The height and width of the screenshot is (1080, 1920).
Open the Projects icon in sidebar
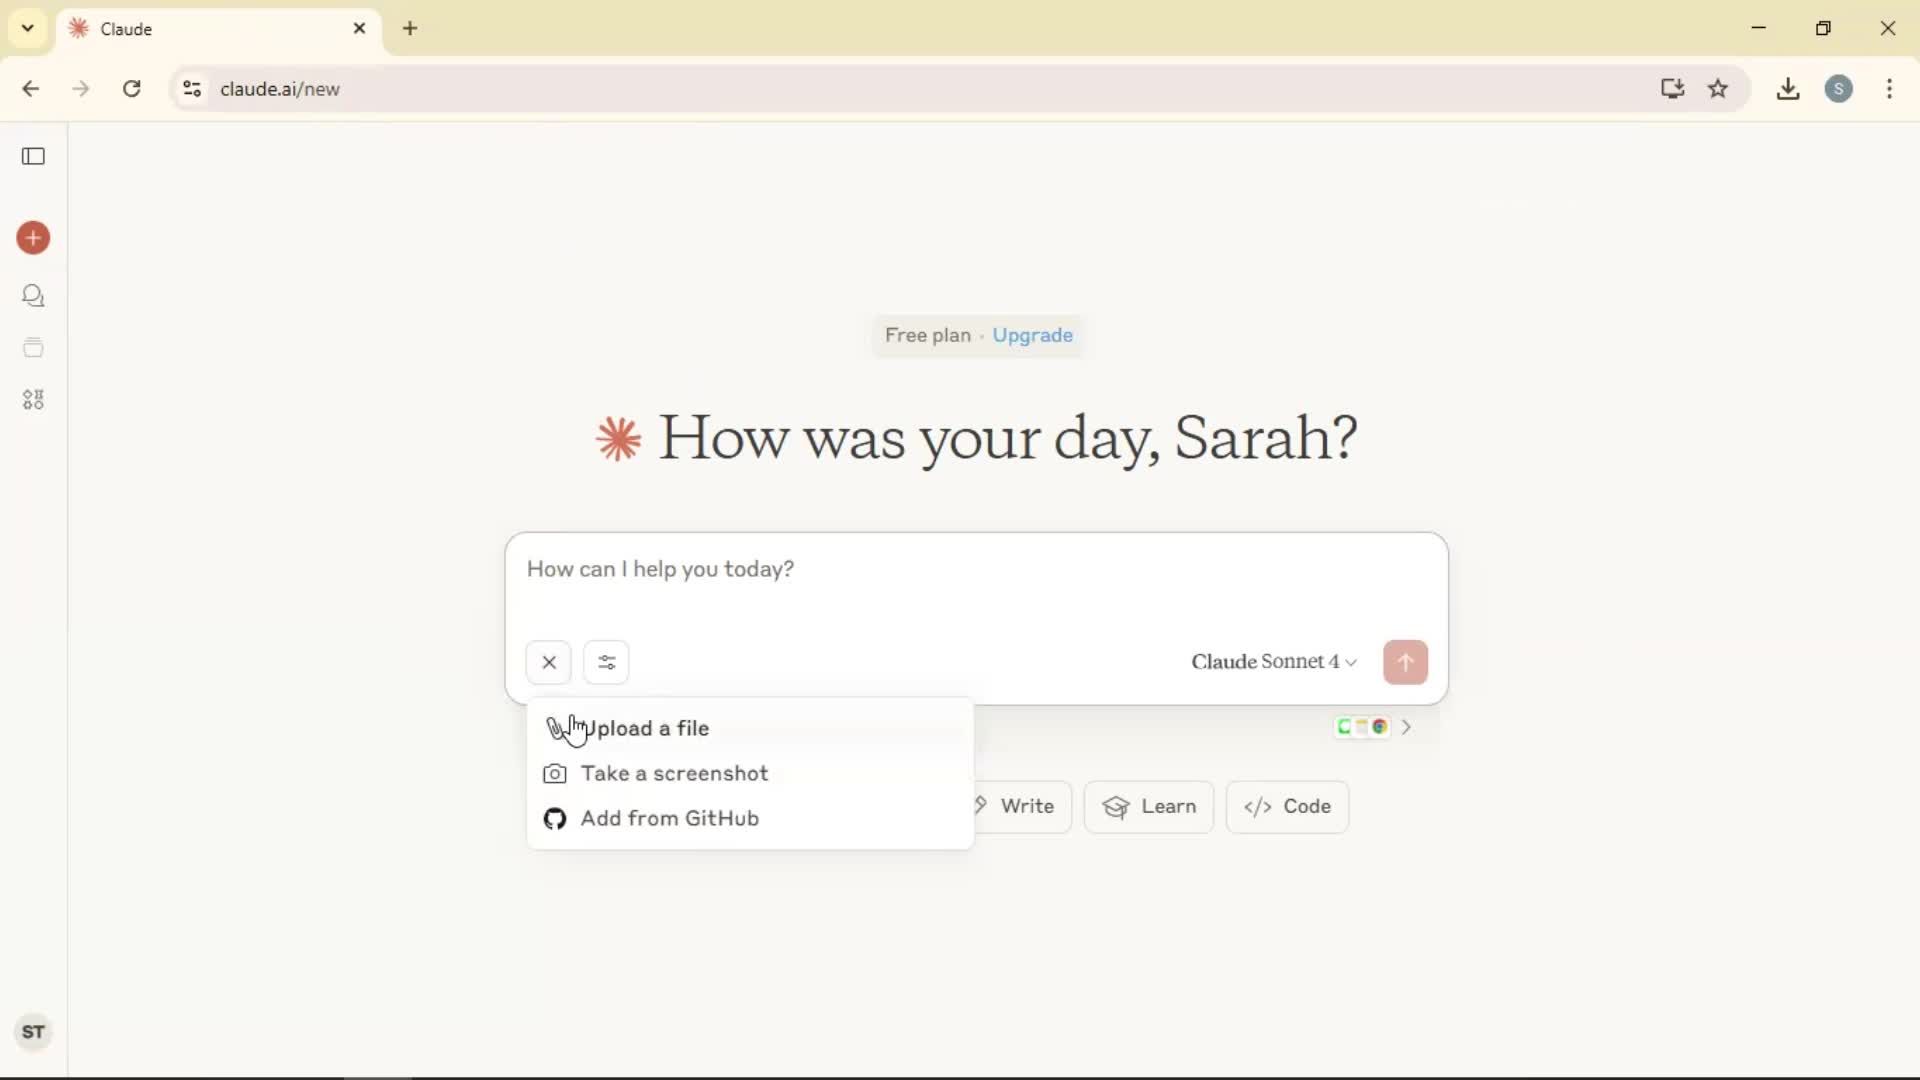33,348
